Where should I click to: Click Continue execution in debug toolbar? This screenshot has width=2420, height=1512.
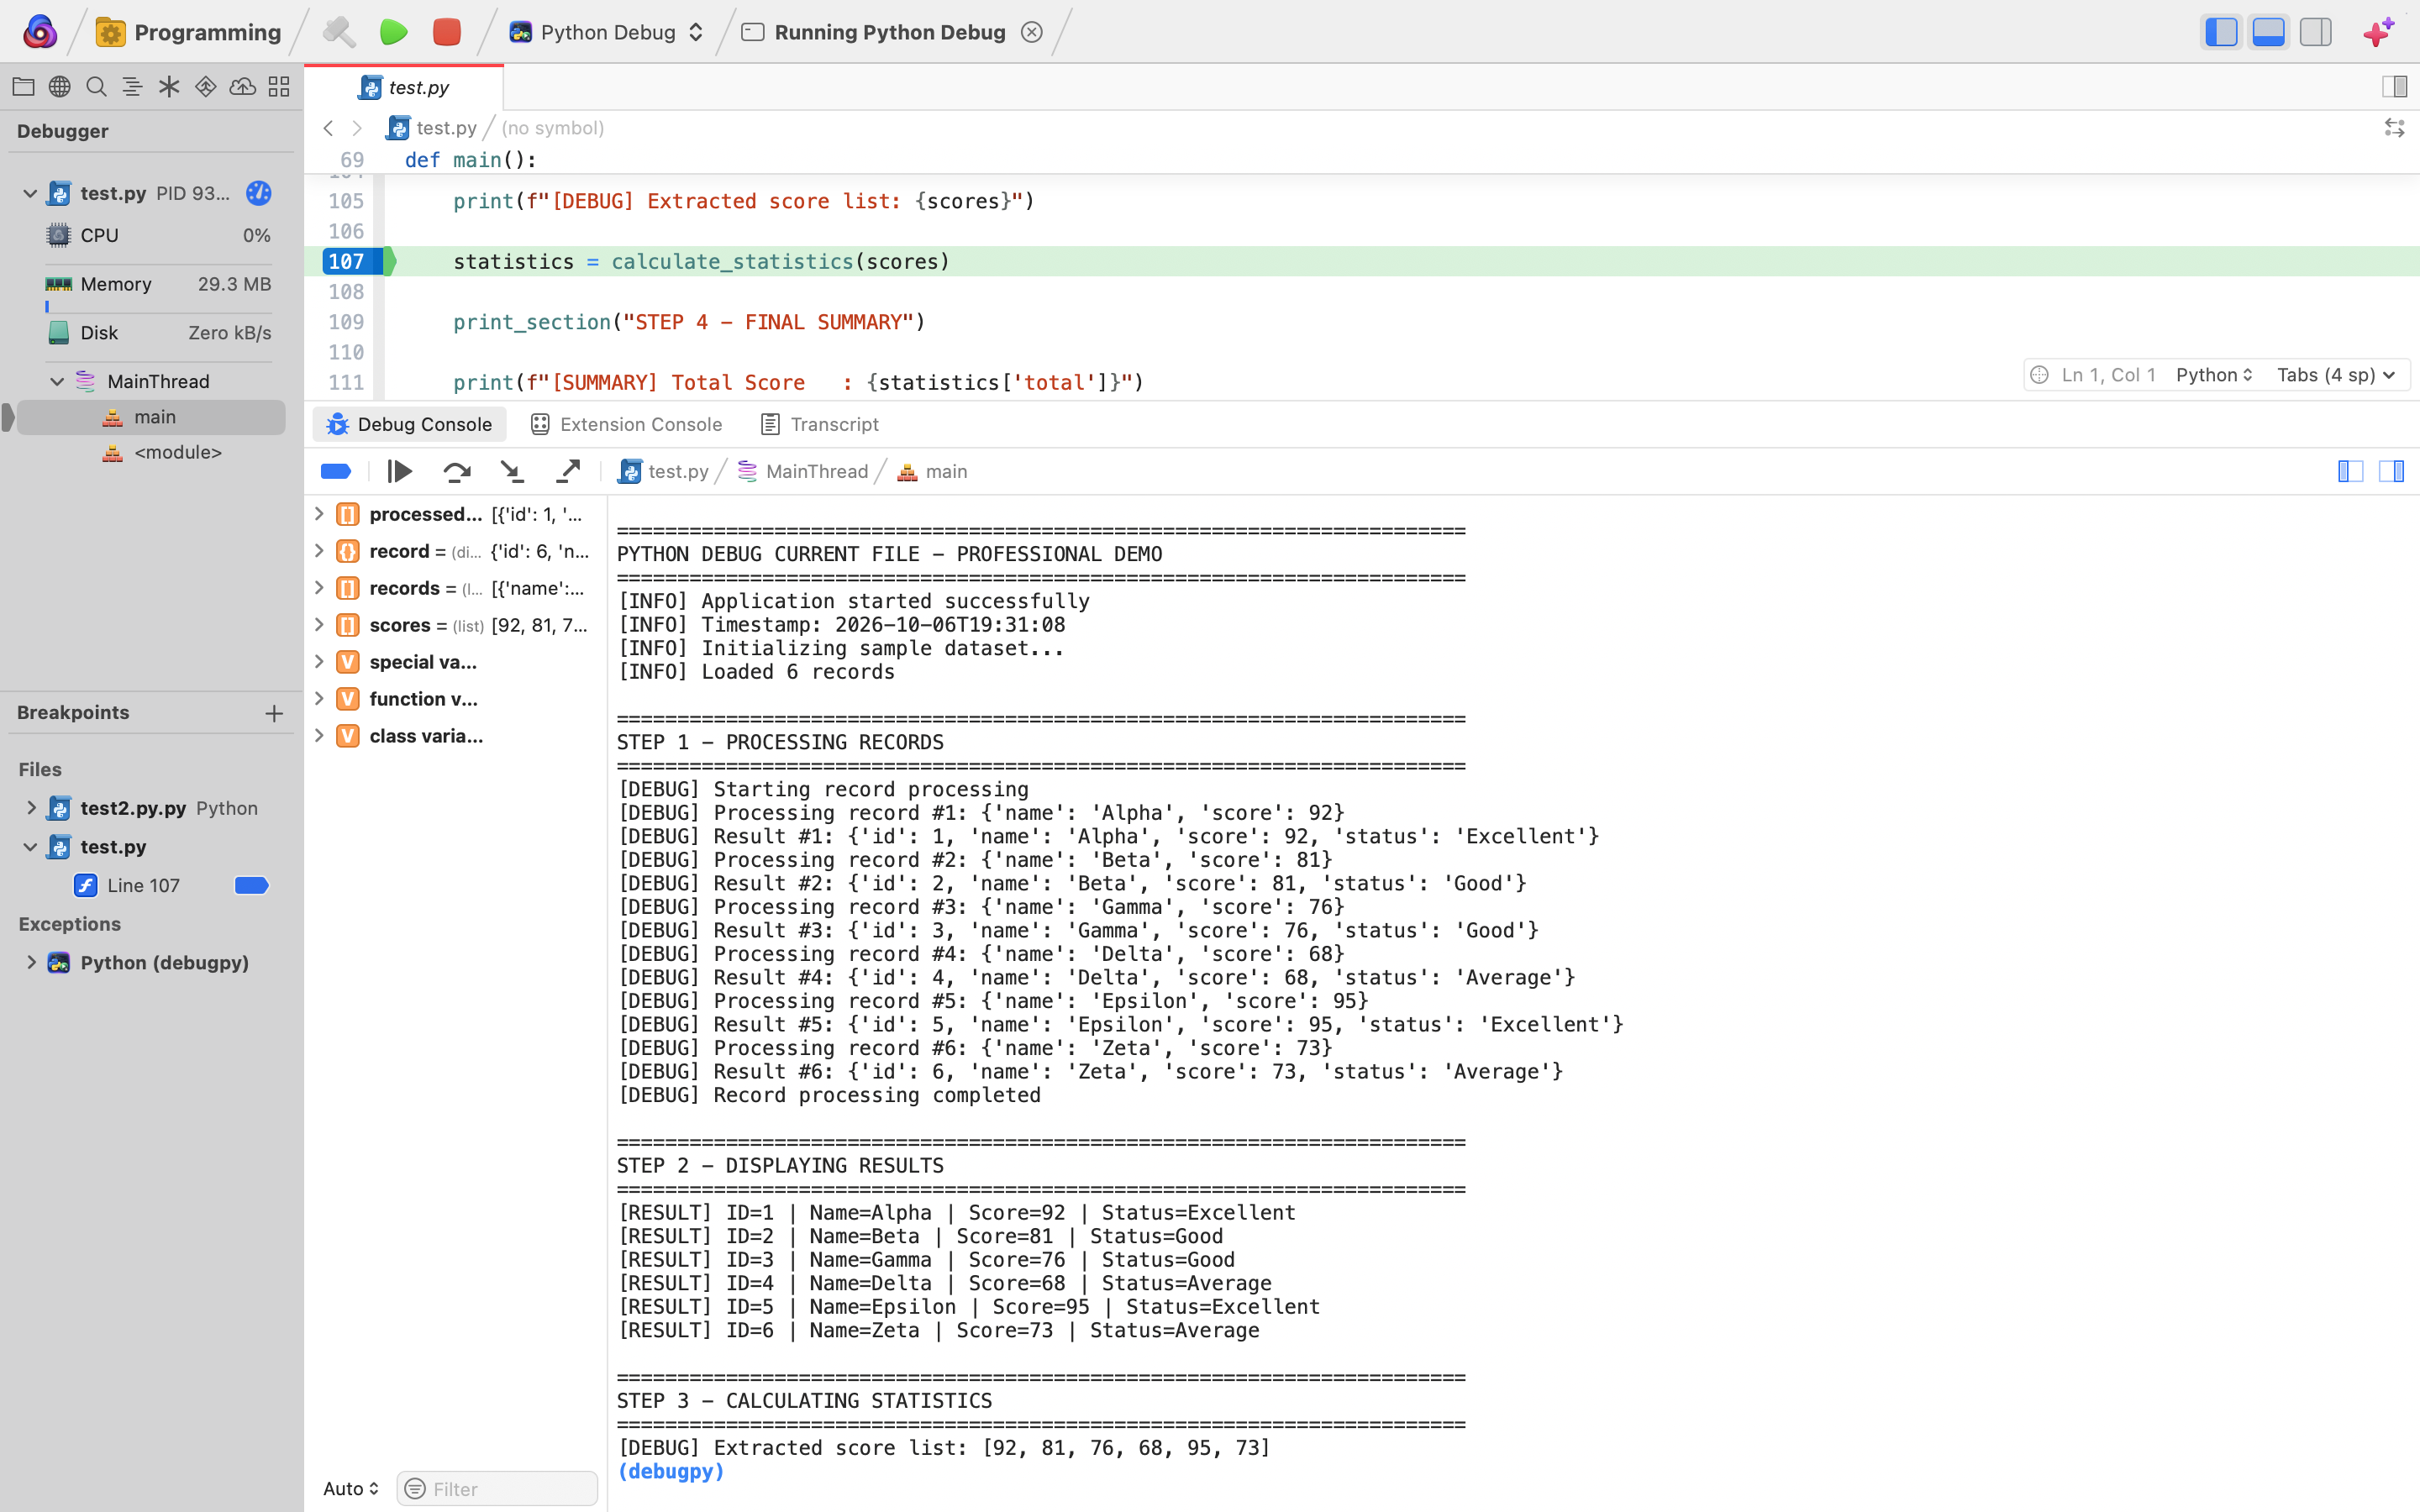click(400, 471)
